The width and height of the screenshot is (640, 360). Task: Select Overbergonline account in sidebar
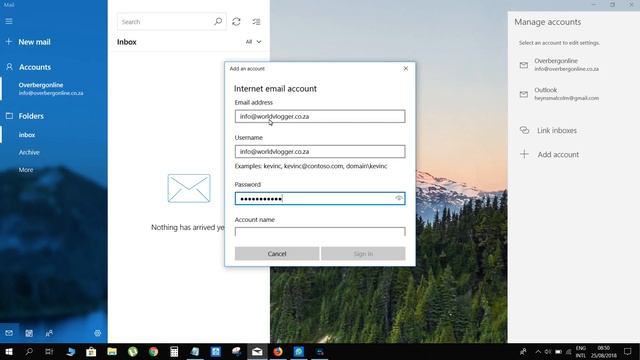point(51,89)
